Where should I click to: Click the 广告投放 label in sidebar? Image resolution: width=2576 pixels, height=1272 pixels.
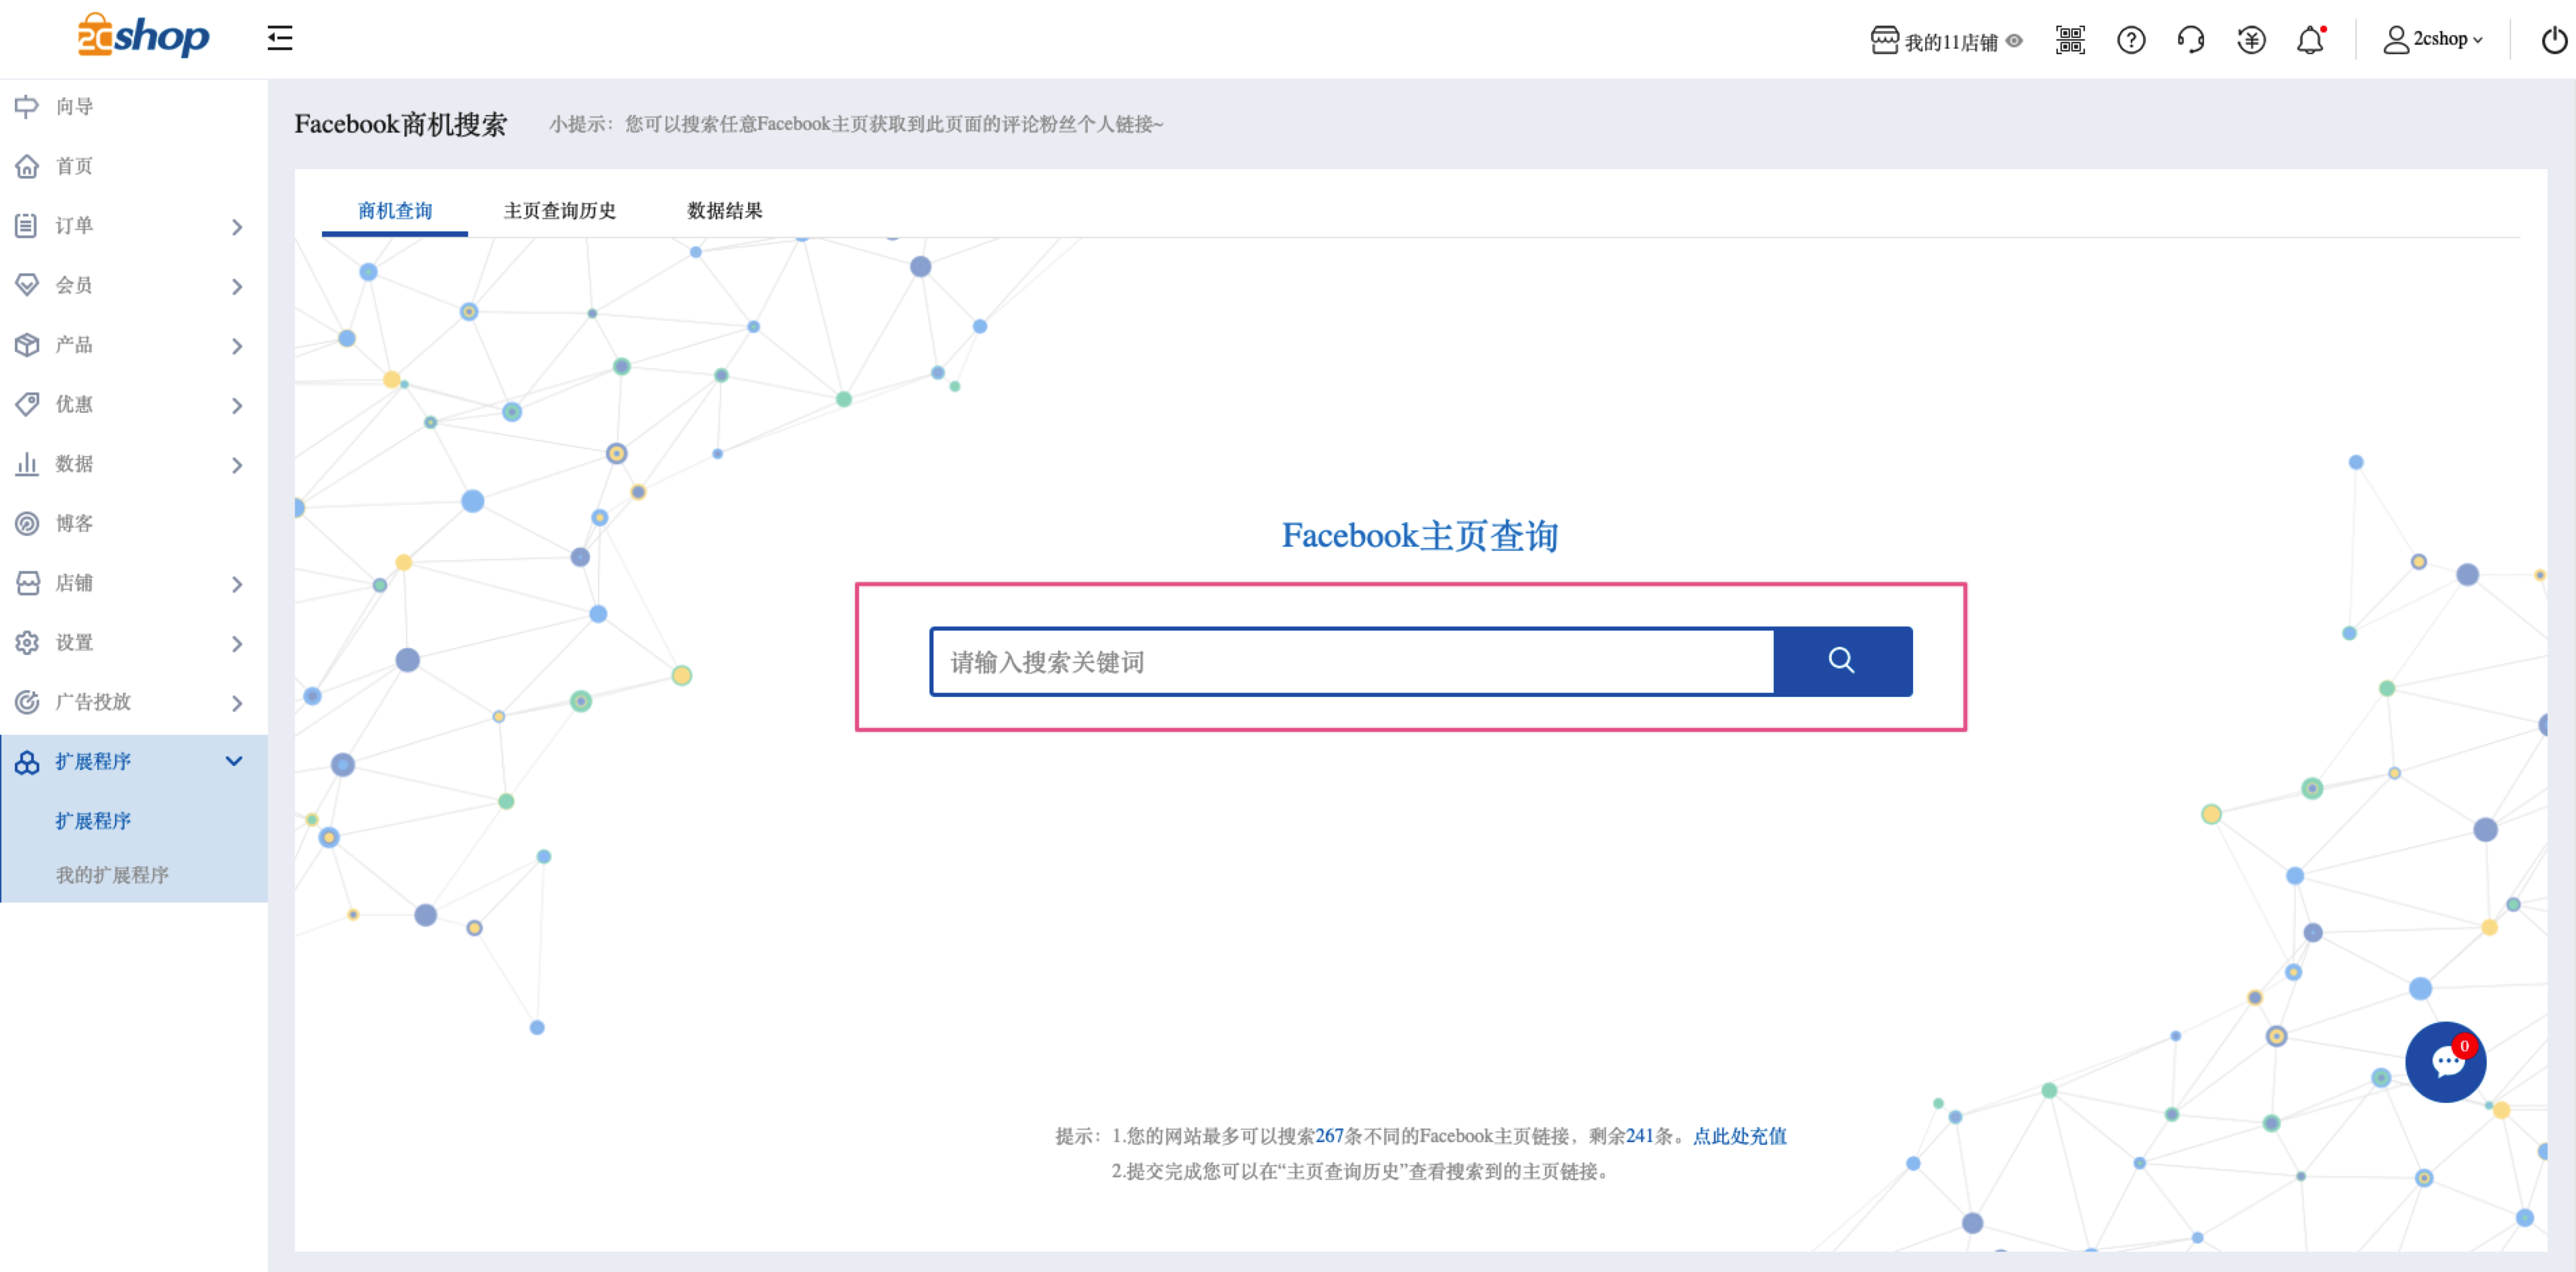(x=93, y=702)
